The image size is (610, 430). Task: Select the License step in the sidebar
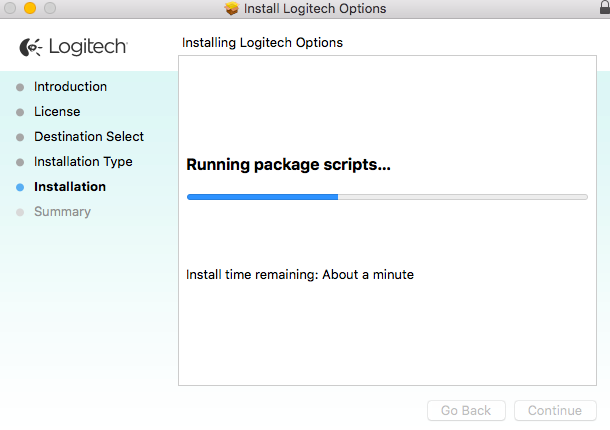click(x=57, y=112)
